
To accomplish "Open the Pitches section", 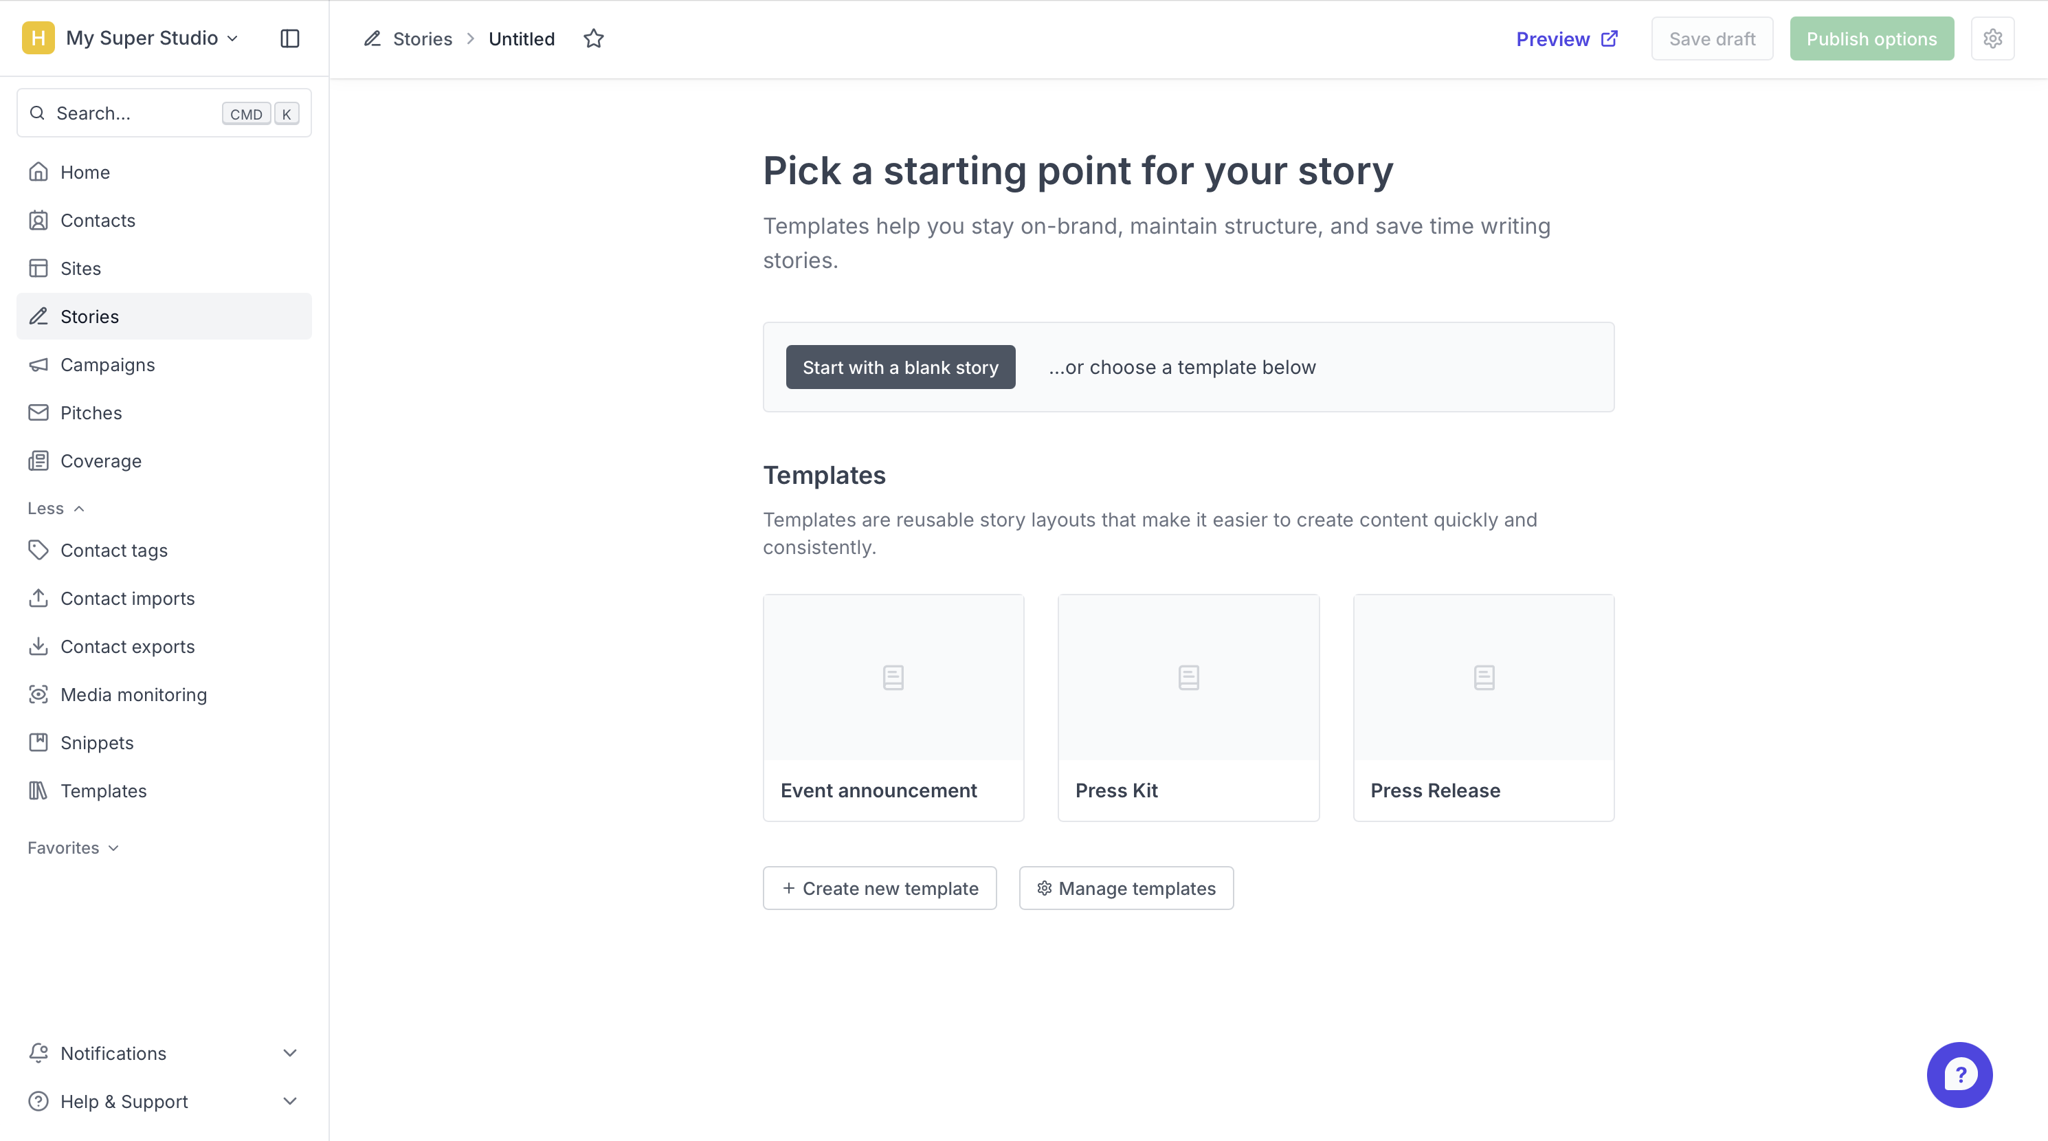I will point(91,413).
